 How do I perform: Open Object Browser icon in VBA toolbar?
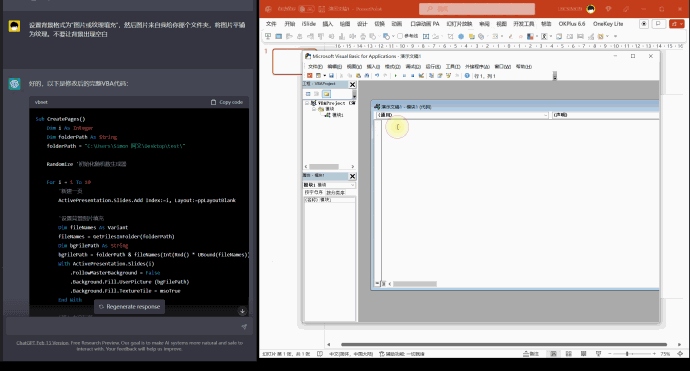point(448,76)
